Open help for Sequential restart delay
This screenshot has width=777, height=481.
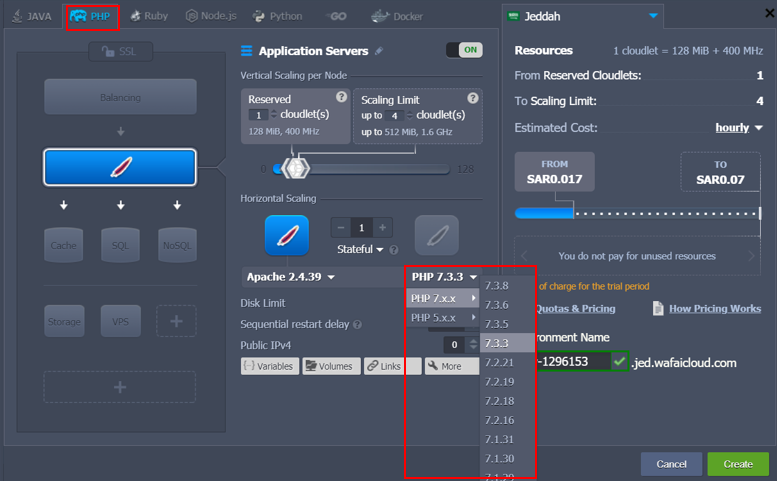[x=357, y=325]
